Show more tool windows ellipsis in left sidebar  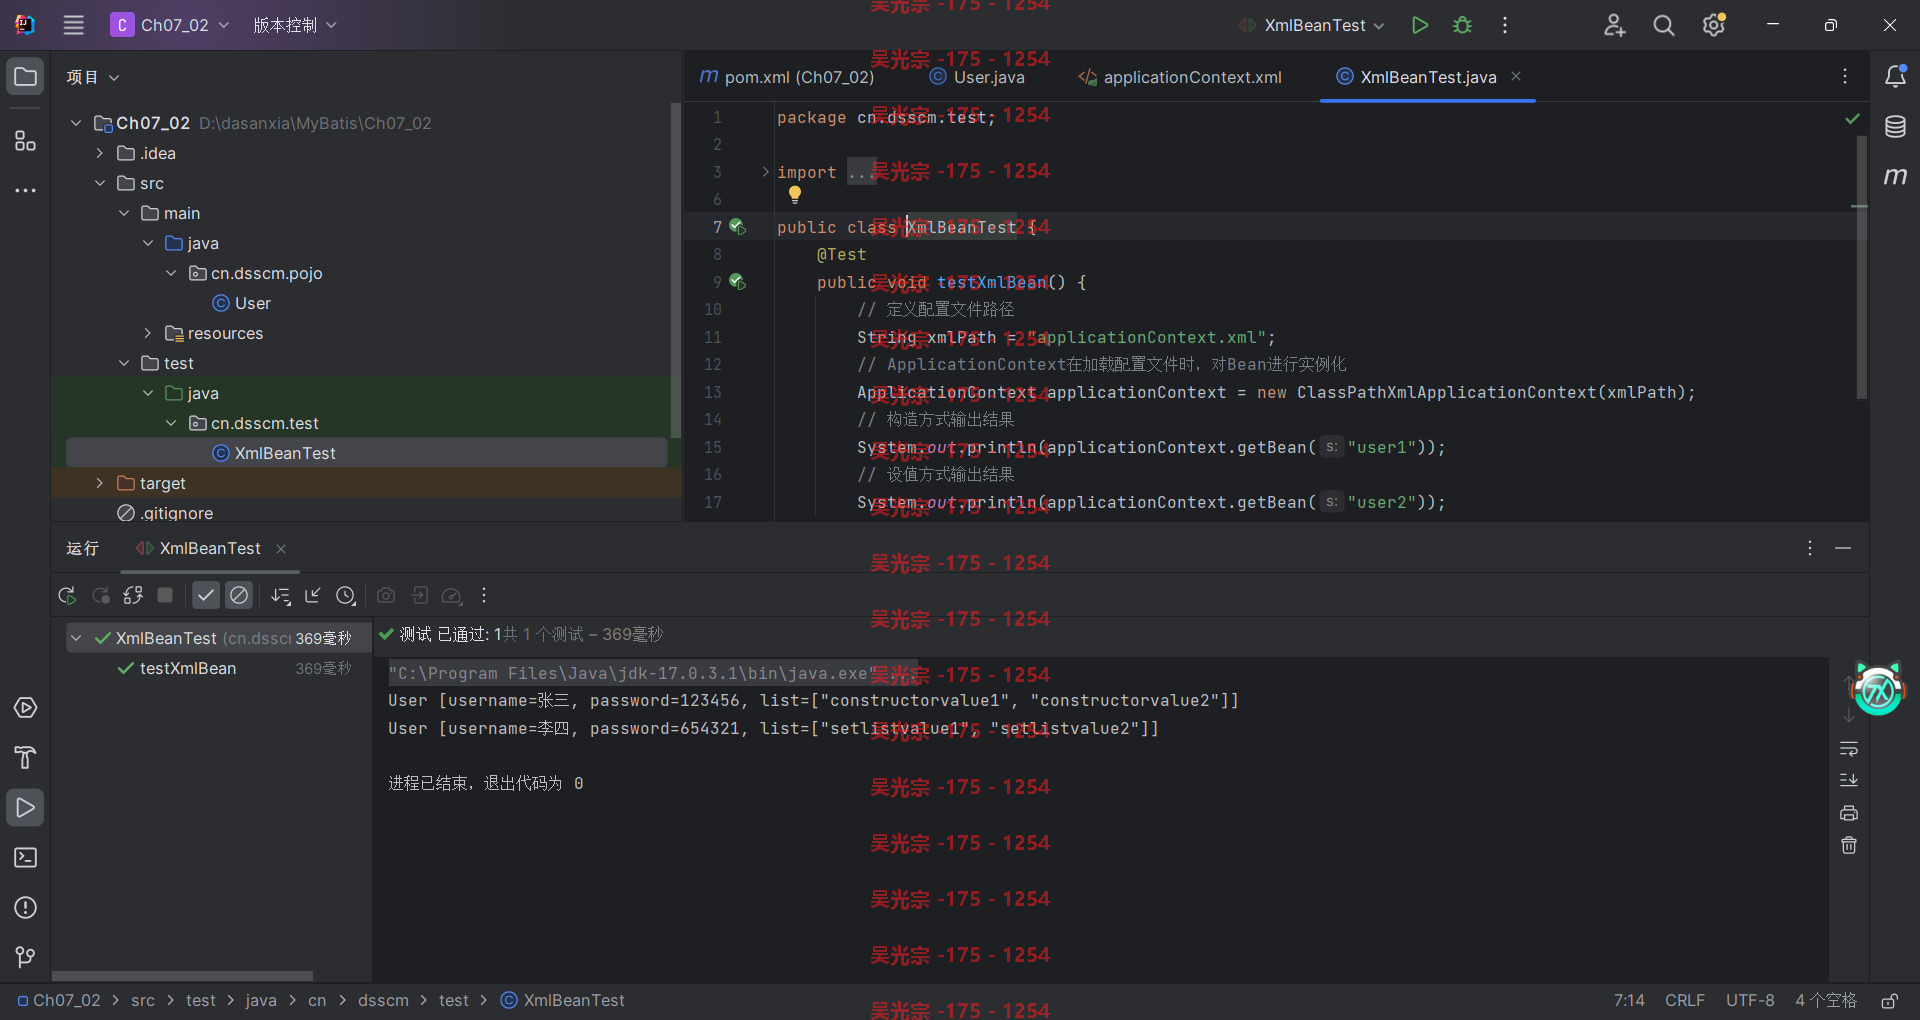[x=26, y=190]
